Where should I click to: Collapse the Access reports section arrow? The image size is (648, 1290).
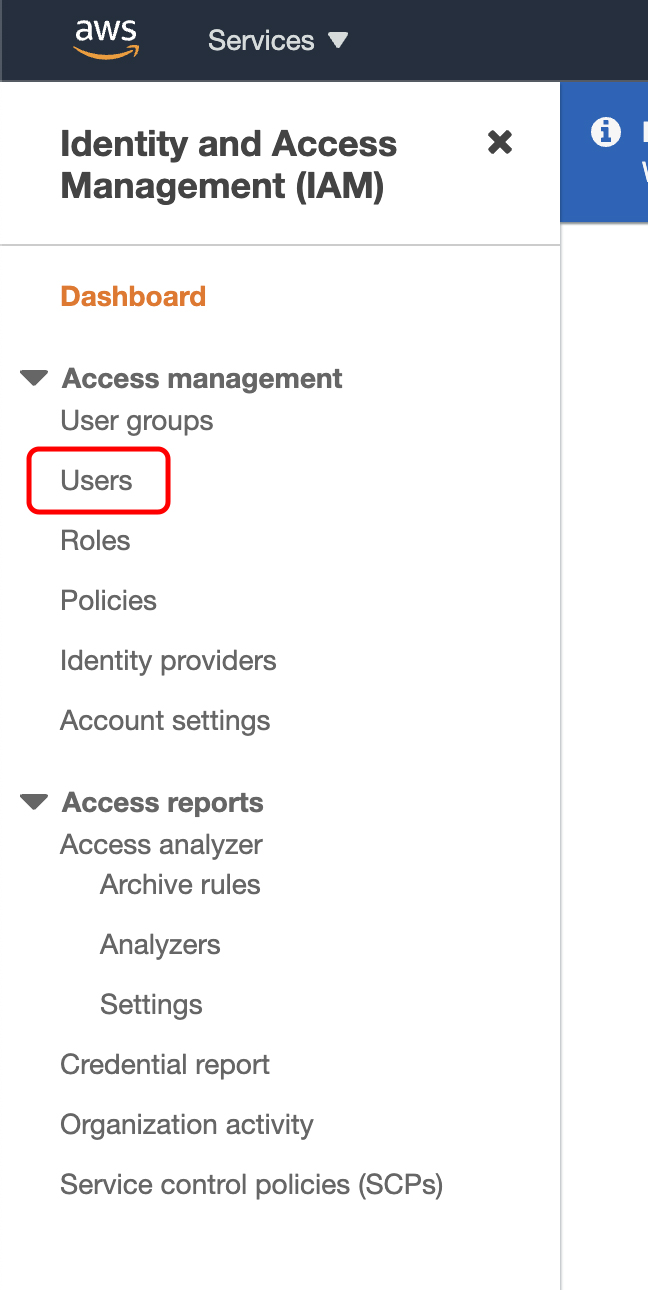(x=34, y=803)
